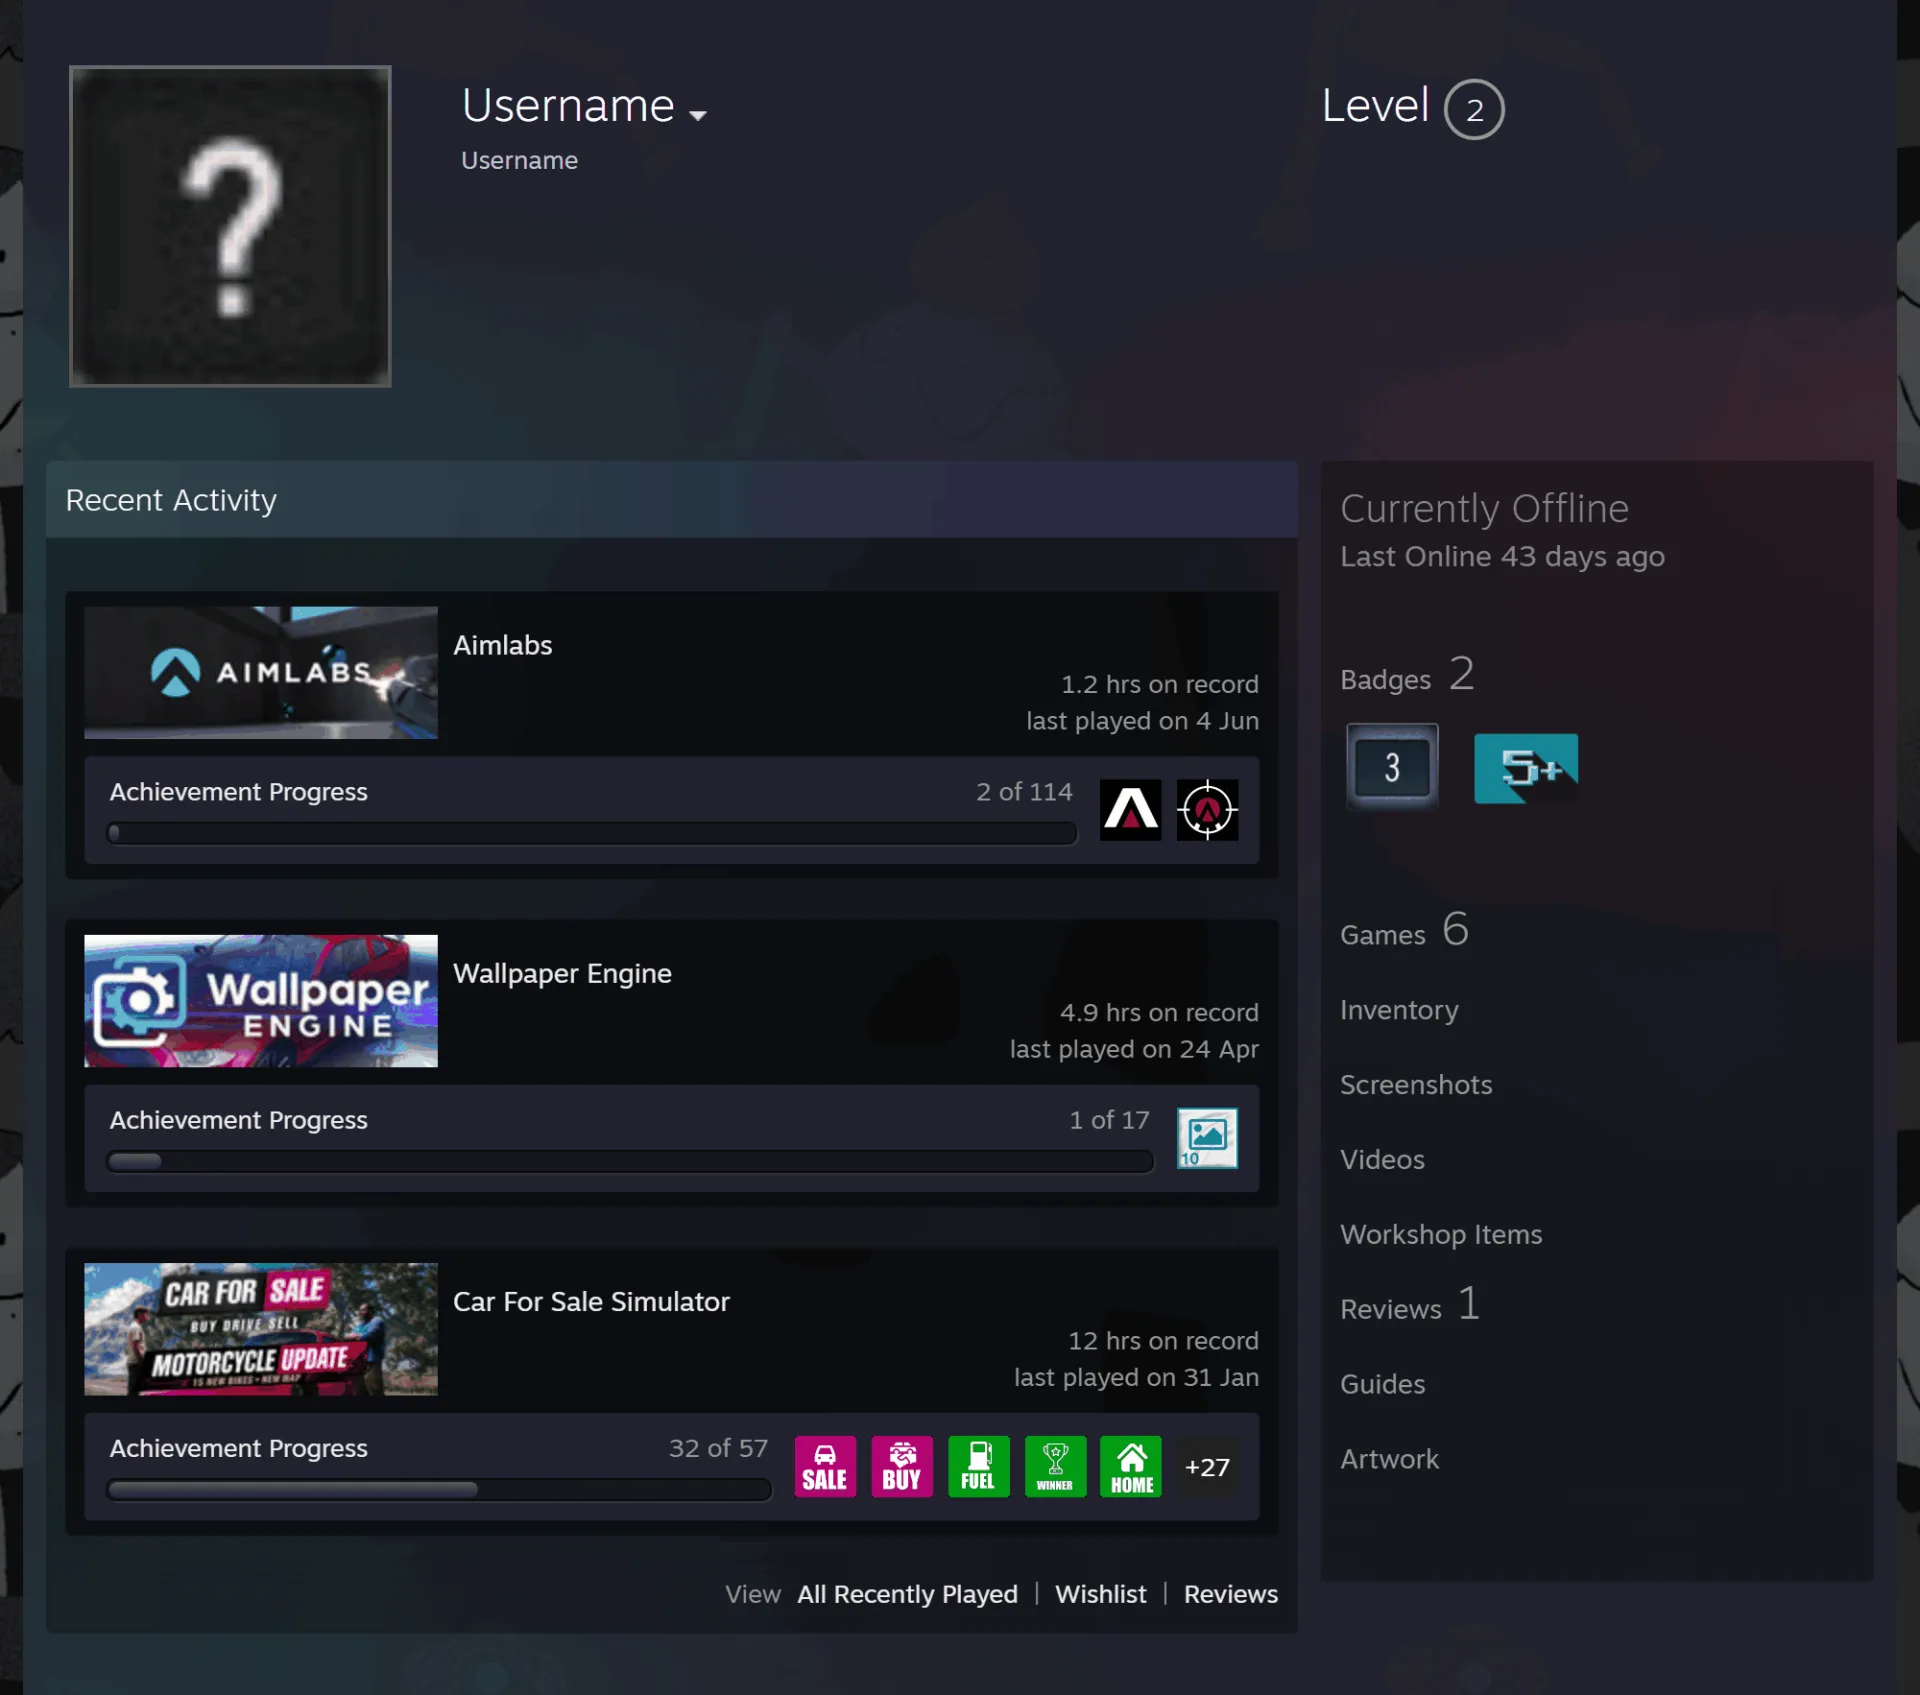Image resolution: width=1920 pixels, height=1695 pixels.
Task: Open the Aimlabs game banner
Action: (x=261, y=673)
